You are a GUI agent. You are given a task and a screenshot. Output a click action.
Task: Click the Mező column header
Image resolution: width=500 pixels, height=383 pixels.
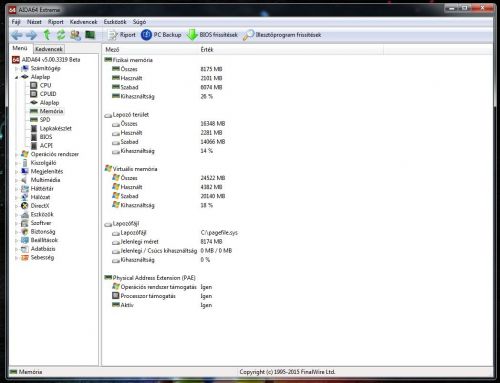(x=150, y=50)
